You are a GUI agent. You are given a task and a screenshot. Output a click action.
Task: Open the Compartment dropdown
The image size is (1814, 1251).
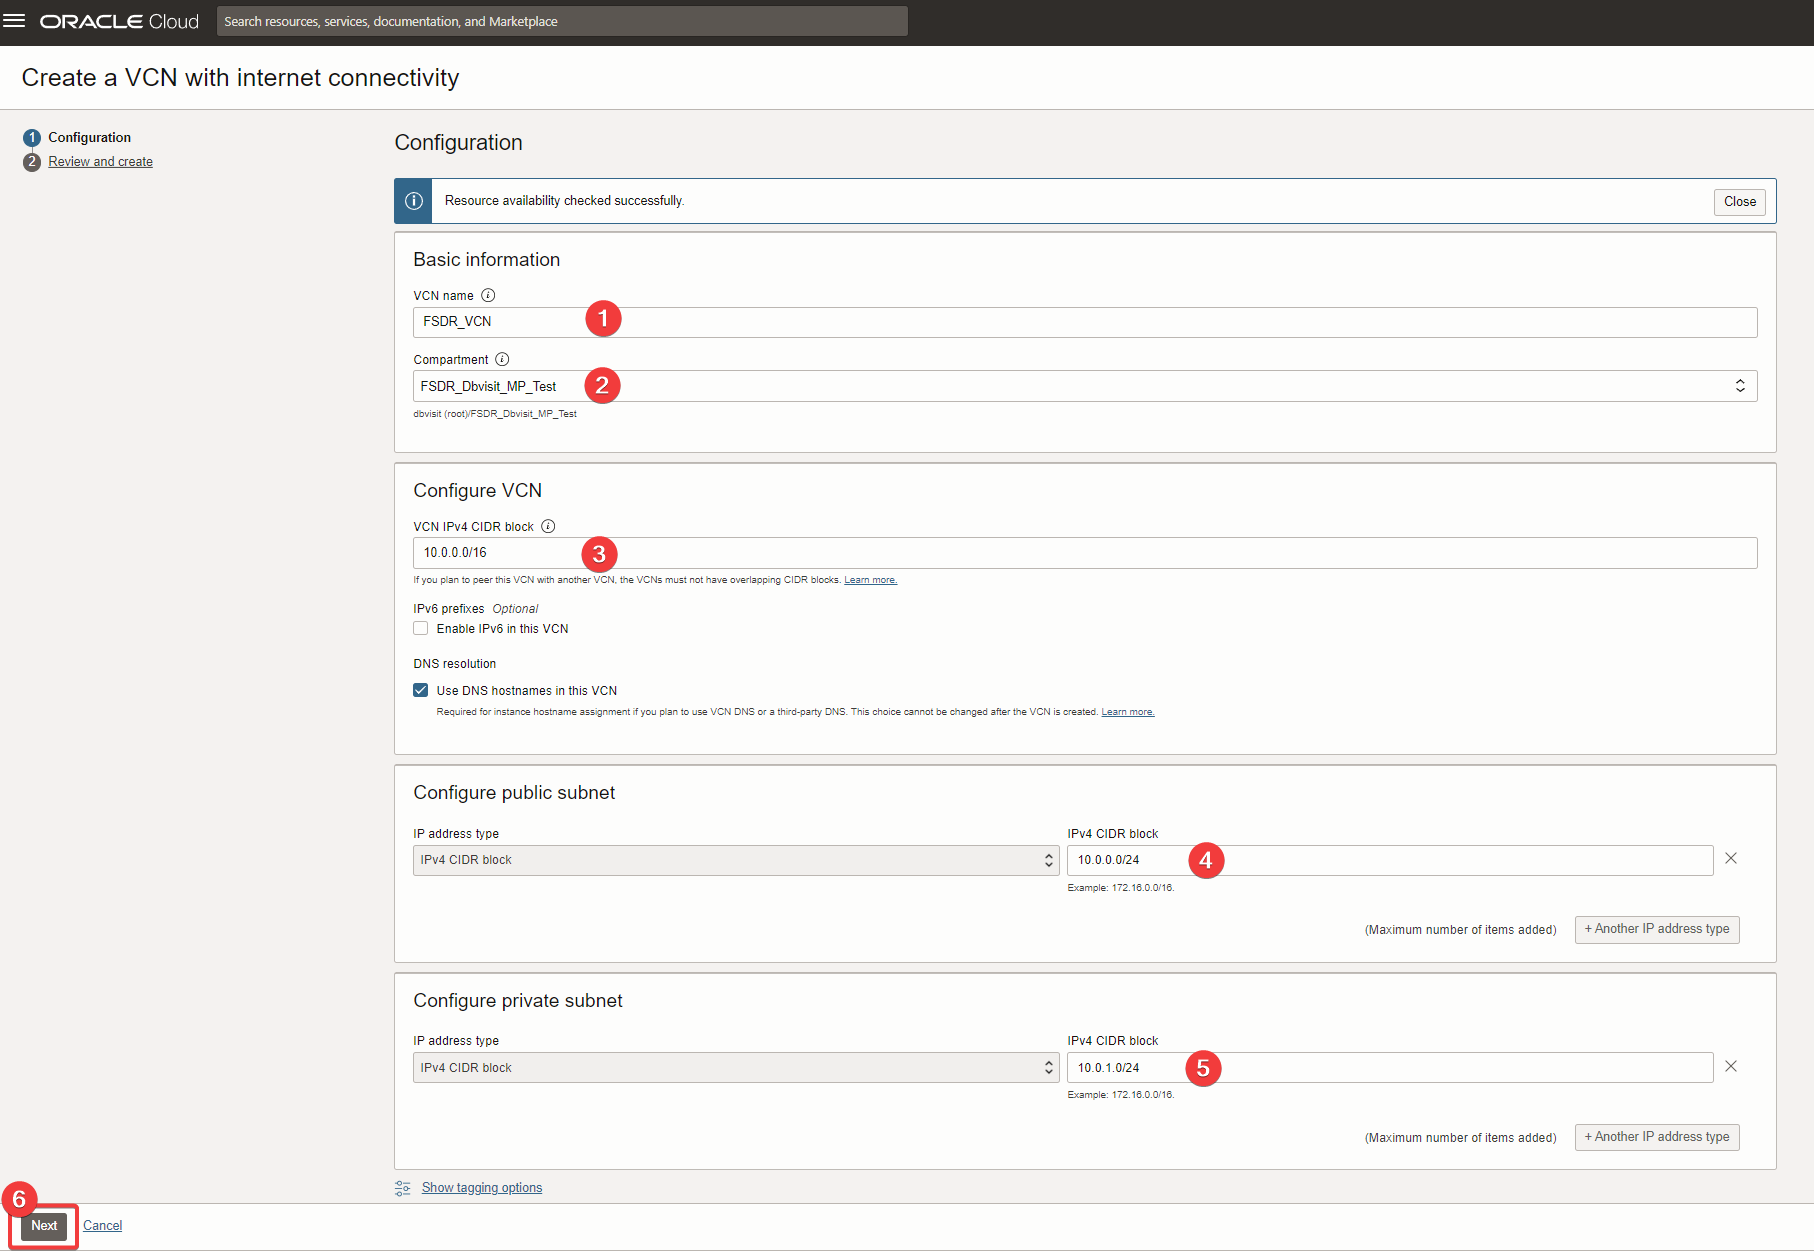point(1085,386)
